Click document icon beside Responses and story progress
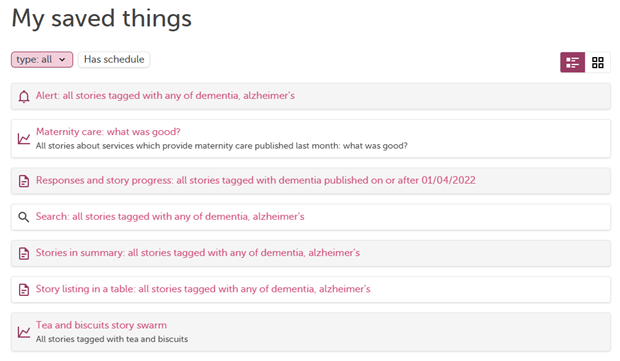Image resolution: width=620 pixels, height=361 pixels. [x=24, y=181]
